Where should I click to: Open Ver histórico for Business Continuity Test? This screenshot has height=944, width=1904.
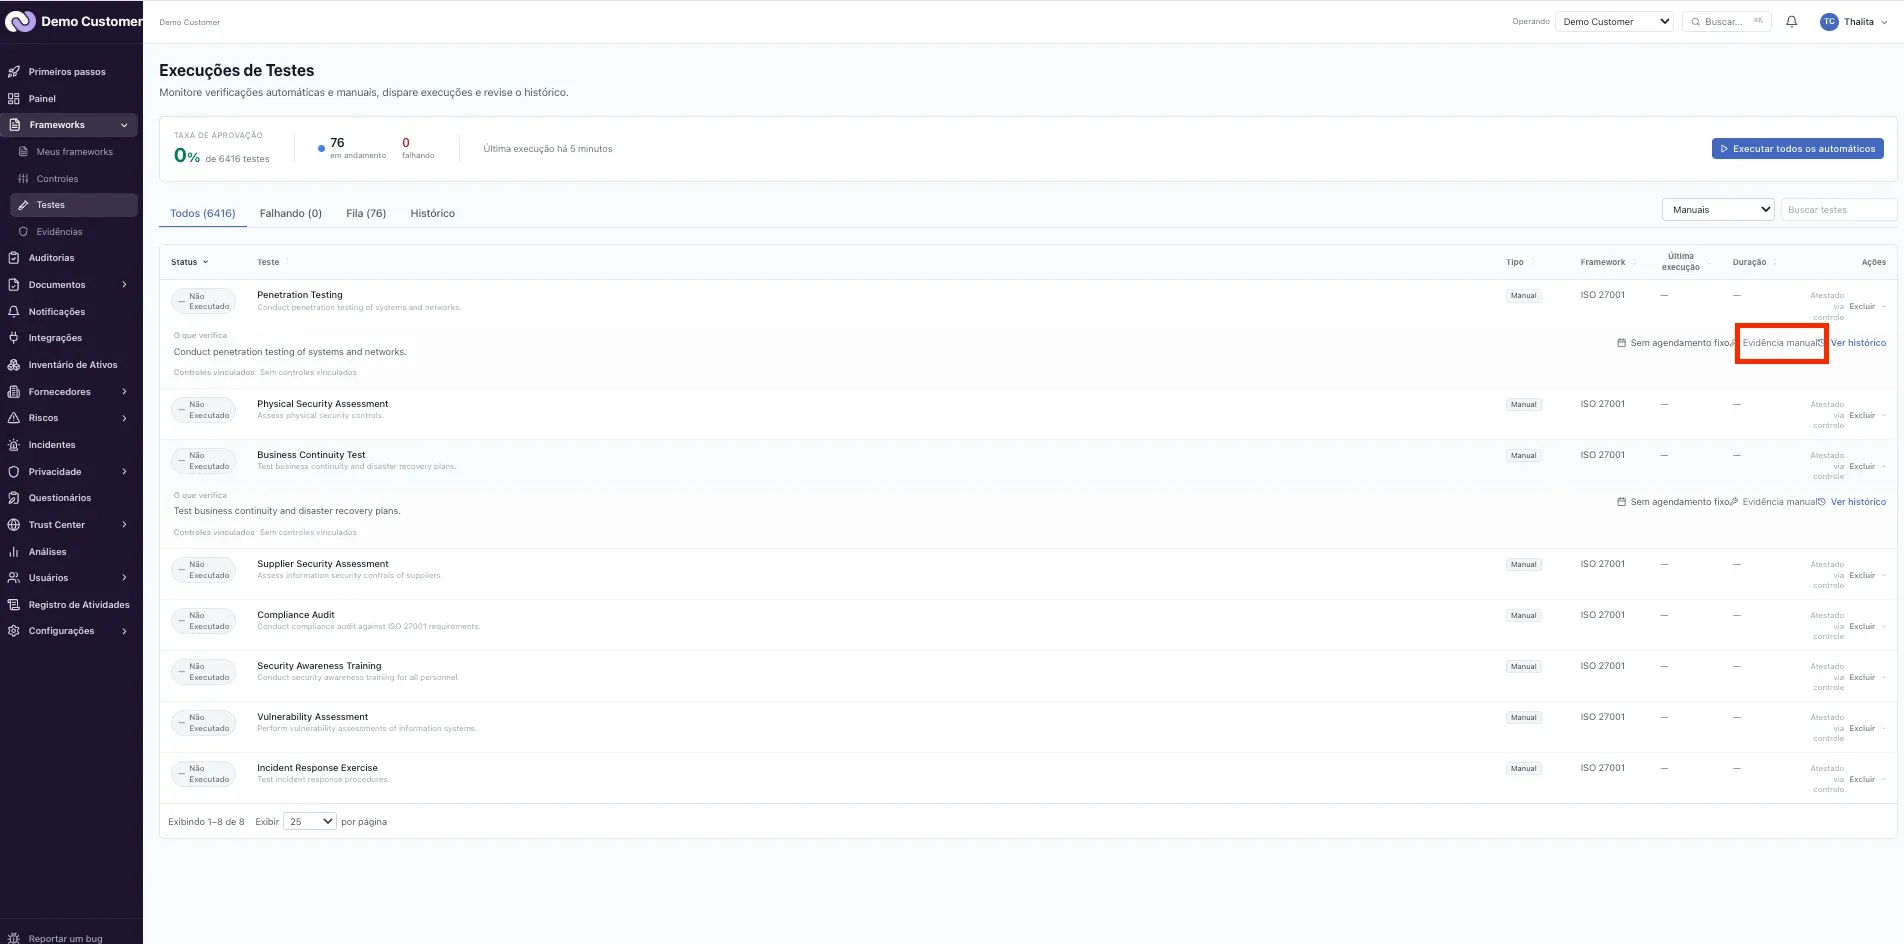click(1858, 502)
